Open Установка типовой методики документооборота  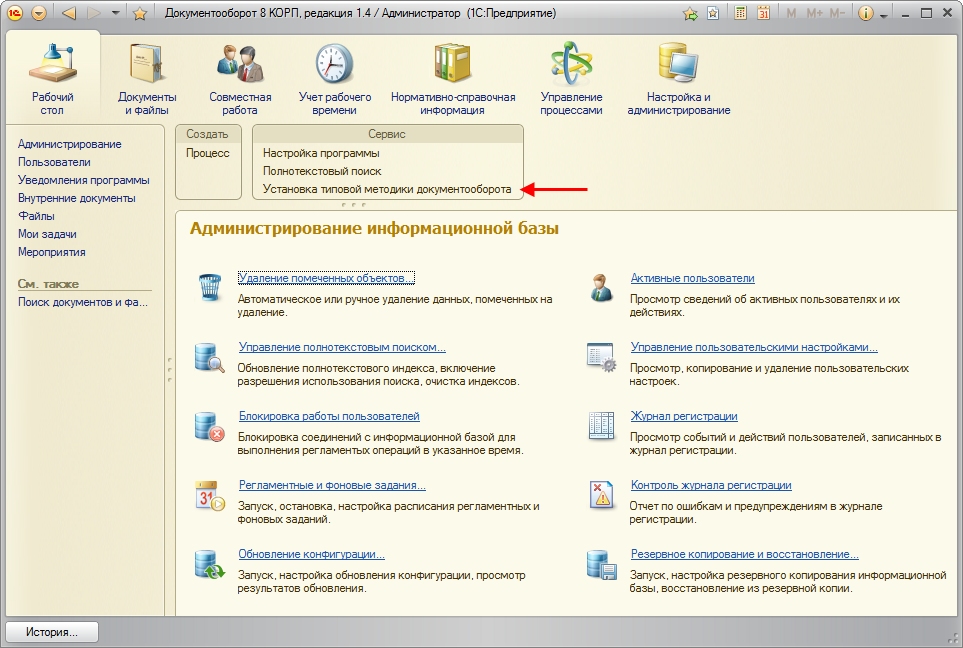[387, 189]
